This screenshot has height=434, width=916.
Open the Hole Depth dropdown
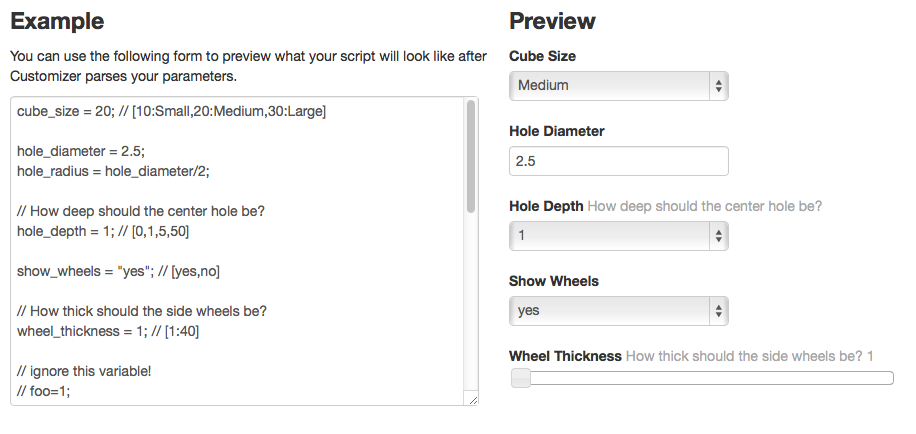pos(618,236)
